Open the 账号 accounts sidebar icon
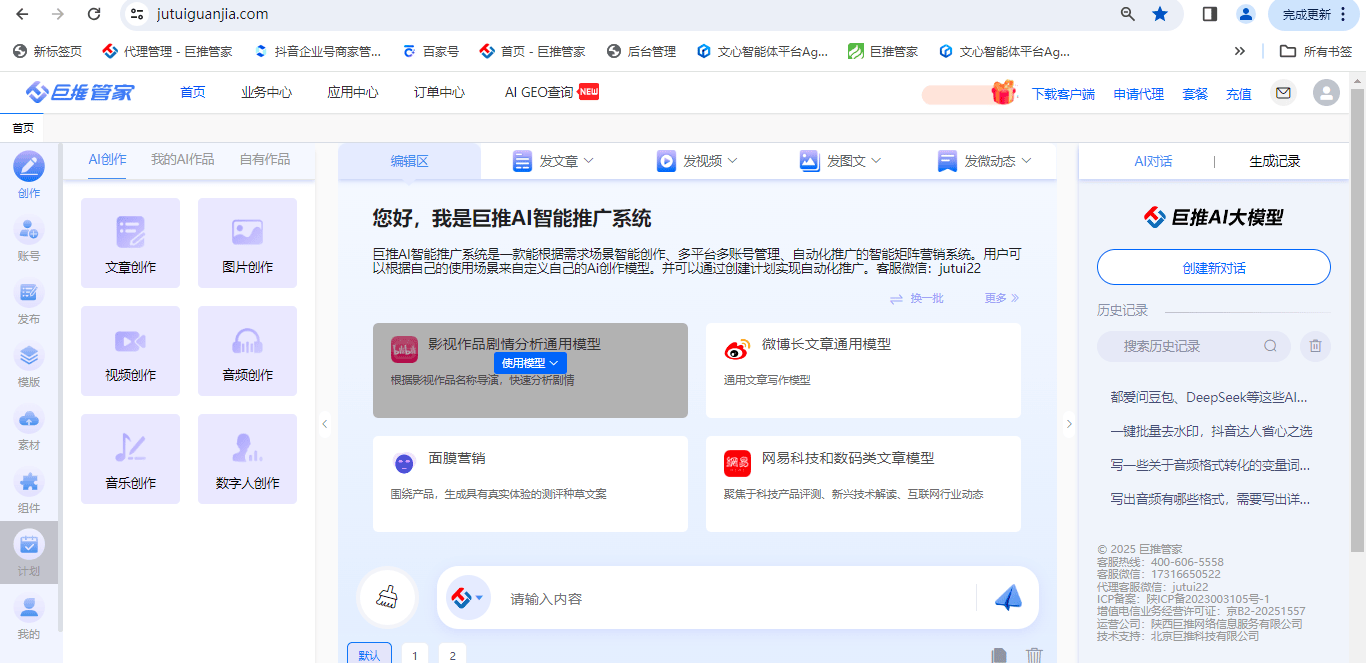 click(29, 231)
